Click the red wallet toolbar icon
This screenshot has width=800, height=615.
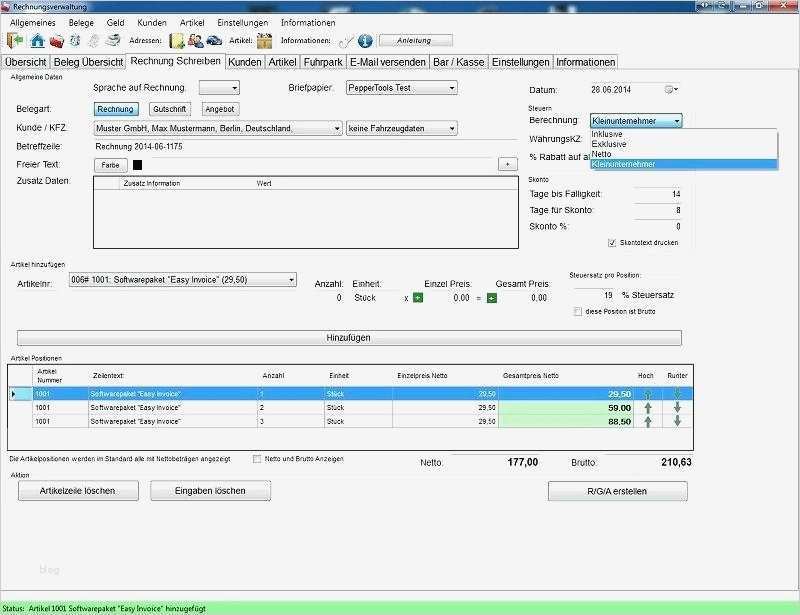click(x=57, y=41)
